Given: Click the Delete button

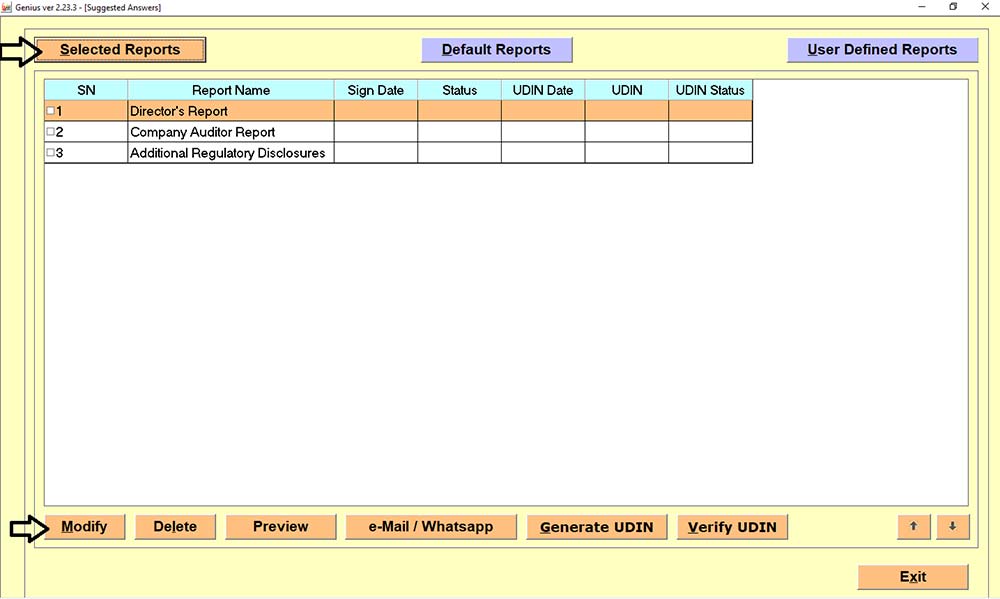Looking at the screenshot, I should (175, 526).
